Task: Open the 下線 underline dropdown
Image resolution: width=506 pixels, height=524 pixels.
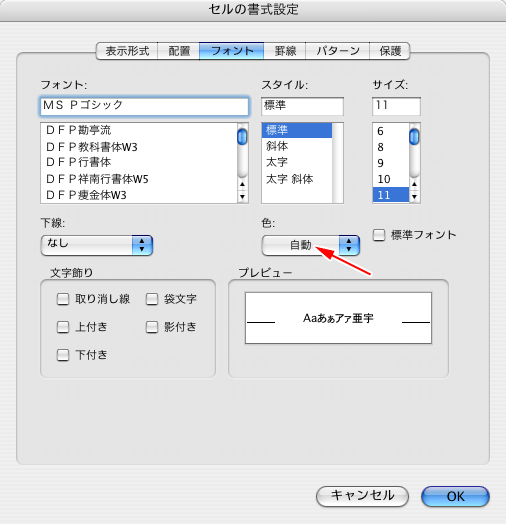Action: coord(97,245)
